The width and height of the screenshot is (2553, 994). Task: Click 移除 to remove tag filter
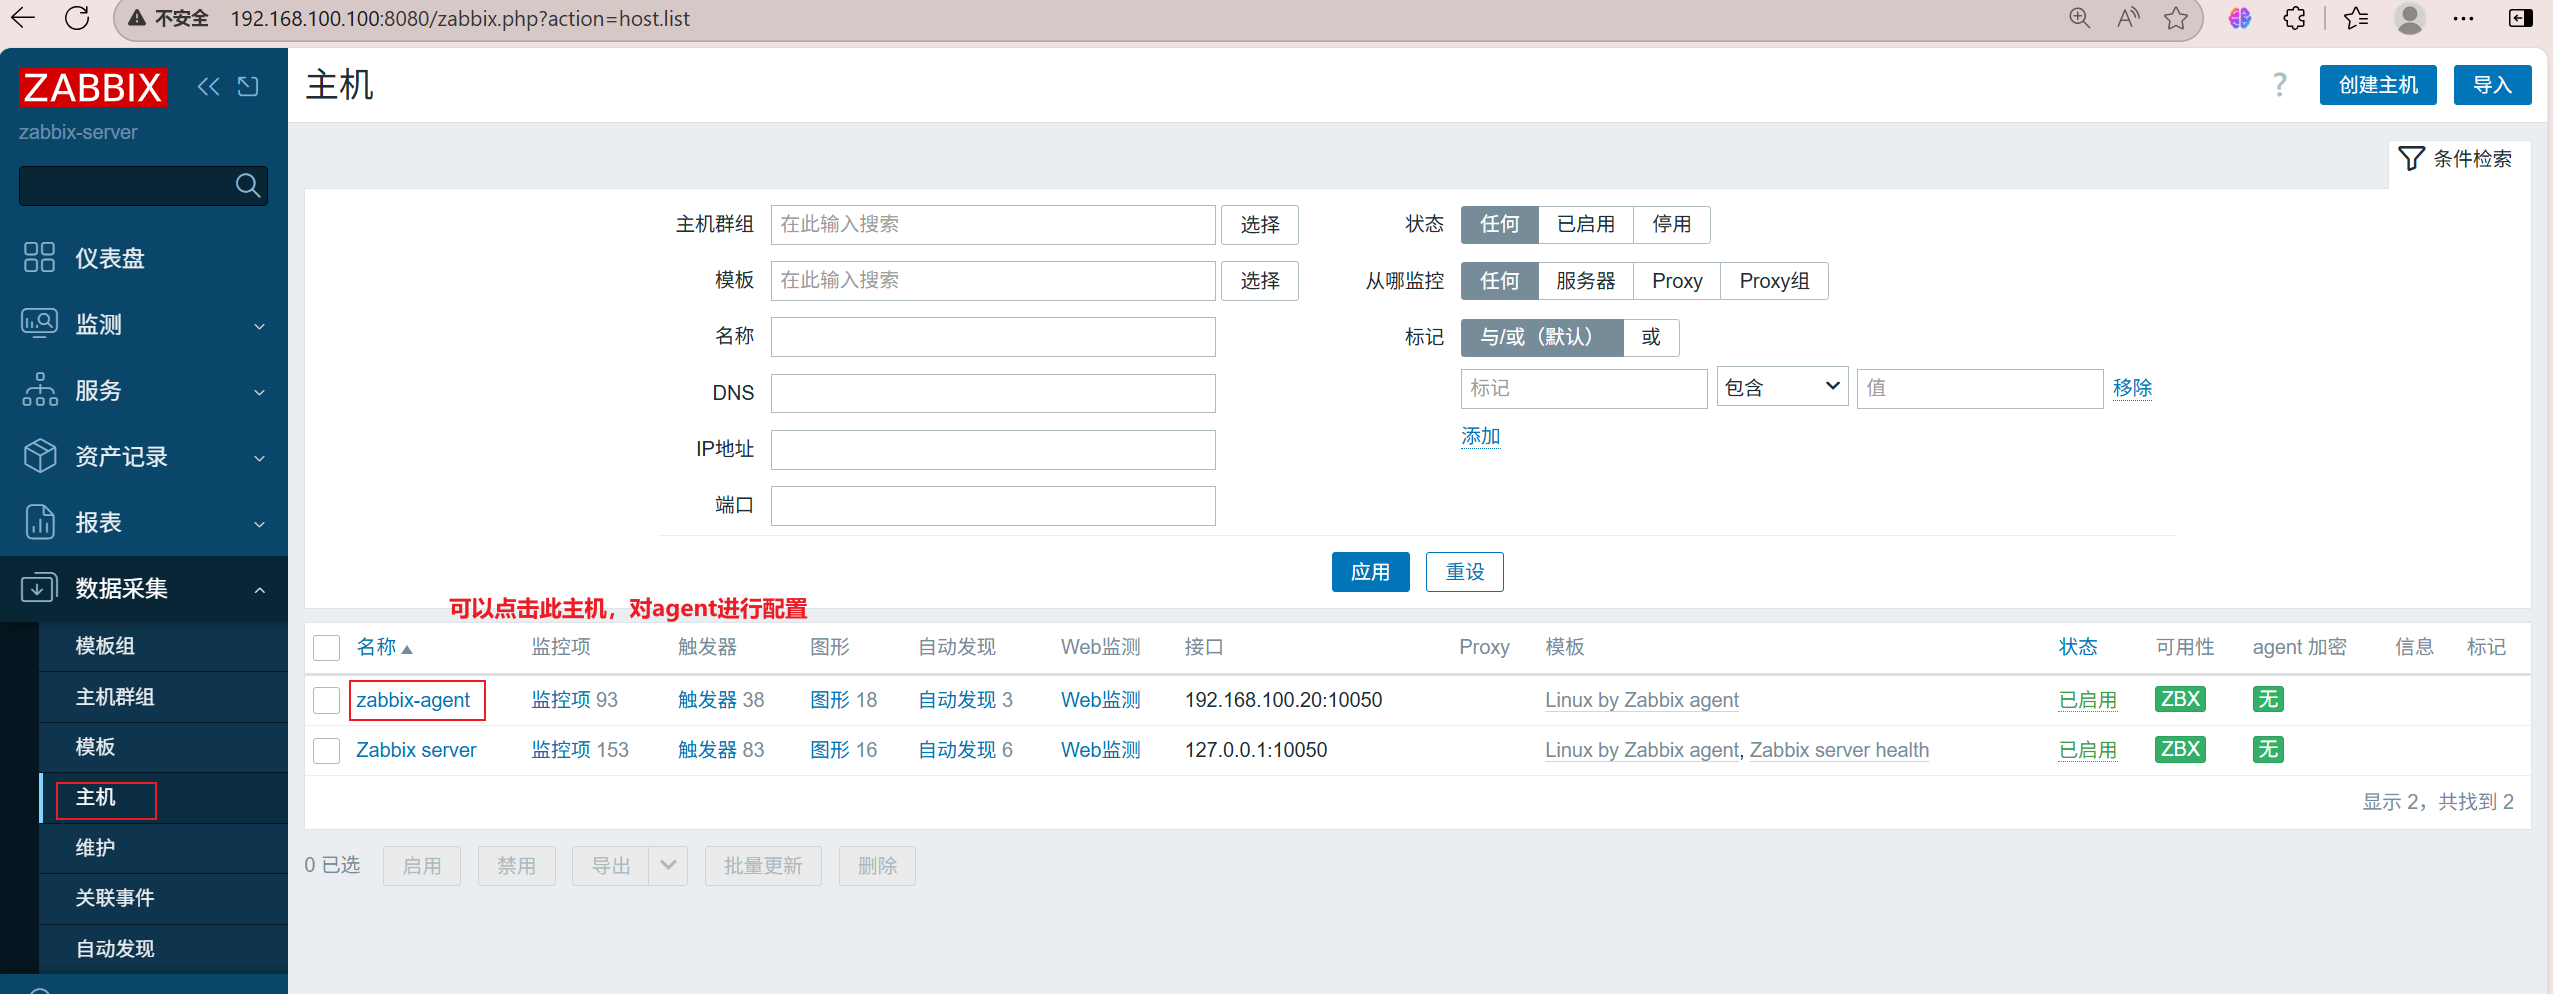(x=2132, y=388)
